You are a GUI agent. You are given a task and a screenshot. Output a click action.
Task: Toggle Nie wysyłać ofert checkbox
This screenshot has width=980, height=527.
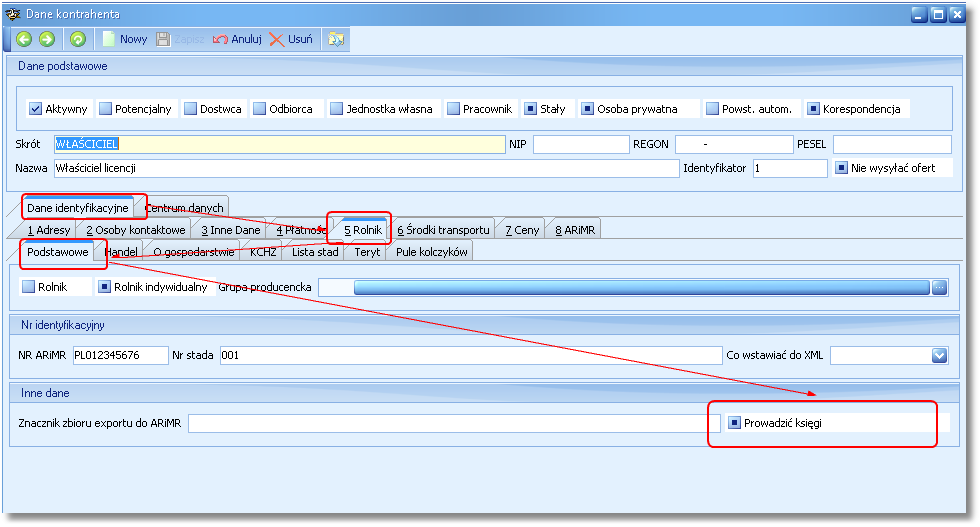click(x=842, y=168)
